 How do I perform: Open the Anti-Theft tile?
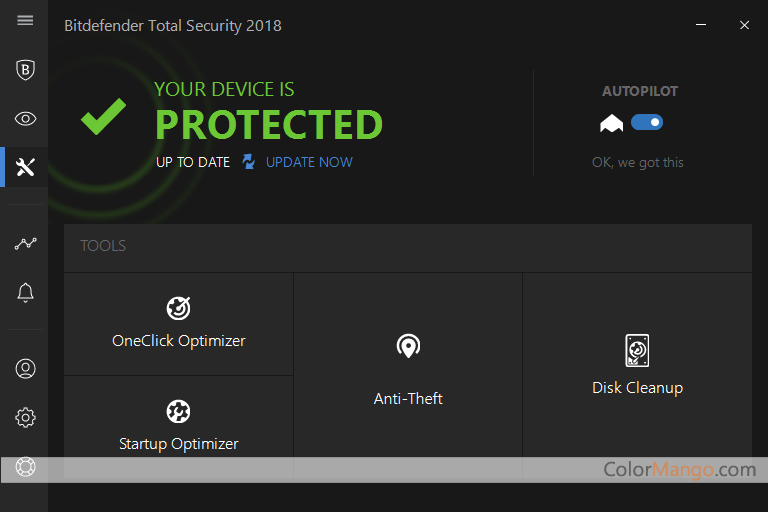(x=408, y=370)
